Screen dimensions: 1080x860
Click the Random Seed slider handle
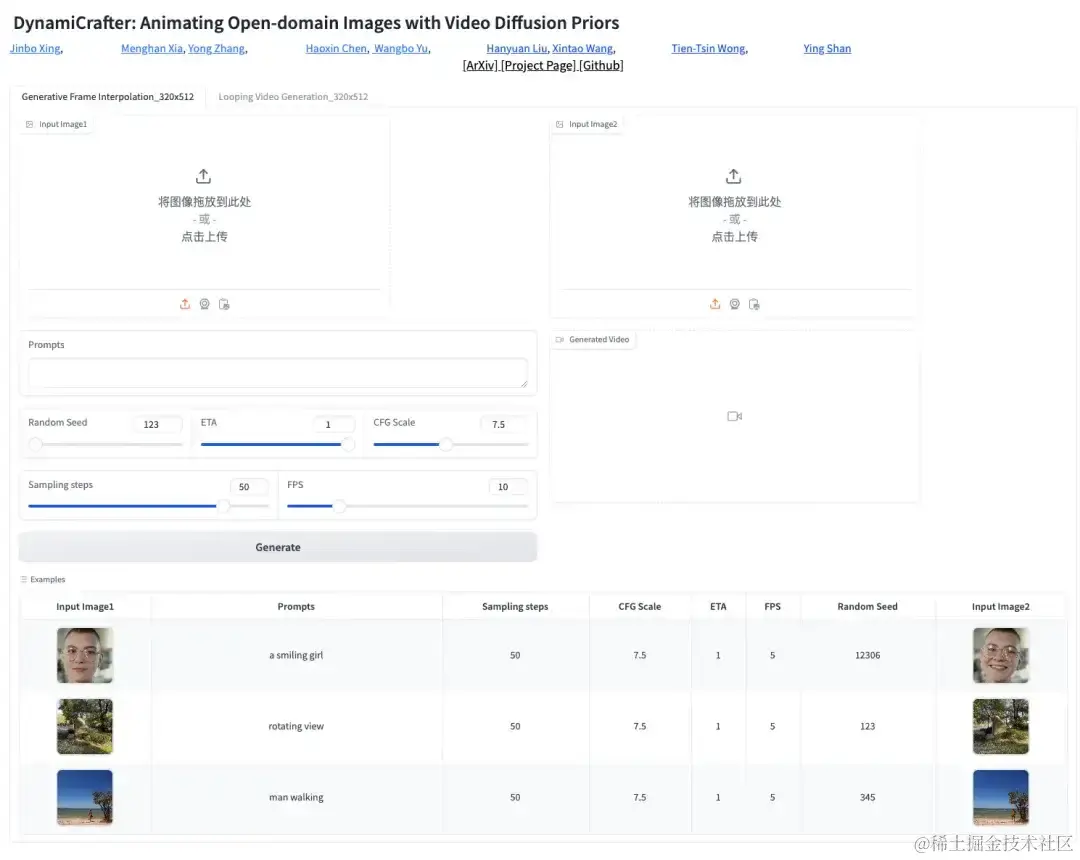tap(36, 444)
